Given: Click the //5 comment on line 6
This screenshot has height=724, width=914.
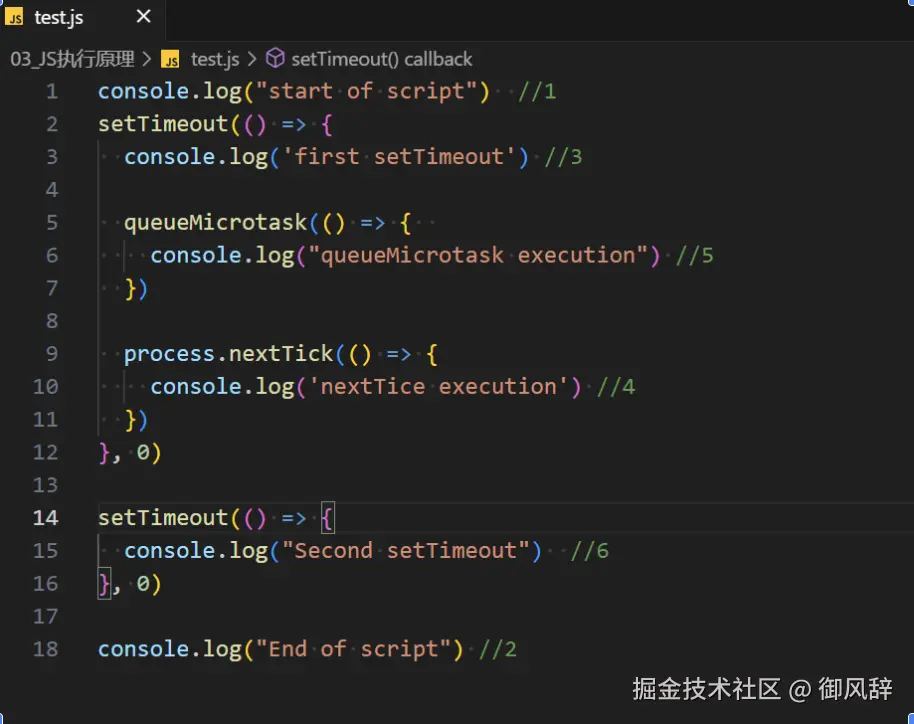Looking at the screenshot, I should 694,255.
